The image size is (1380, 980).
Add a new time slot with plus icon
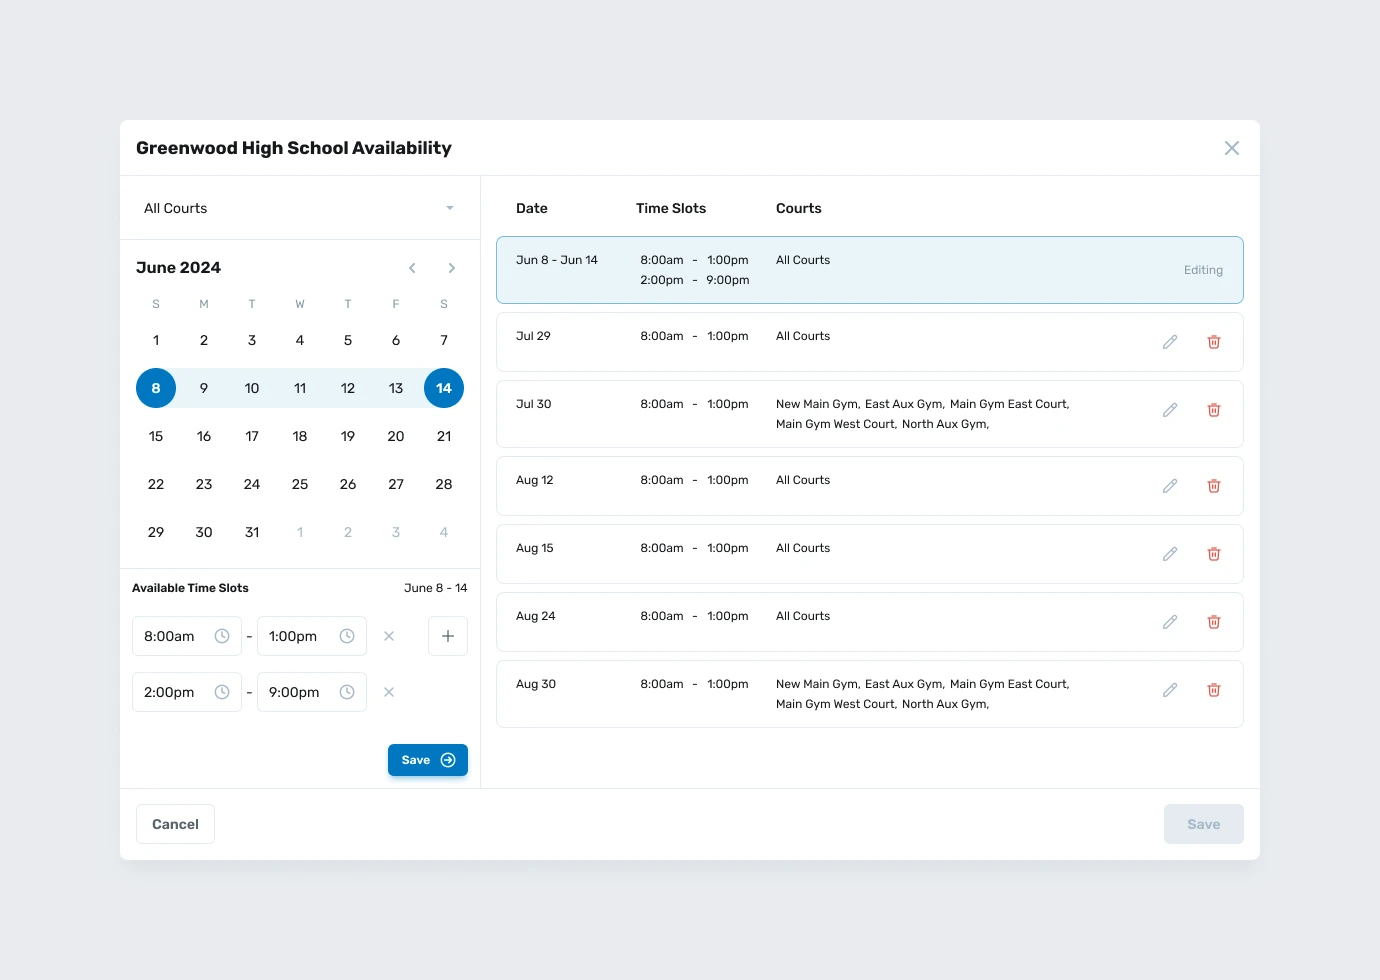(448, 636)
